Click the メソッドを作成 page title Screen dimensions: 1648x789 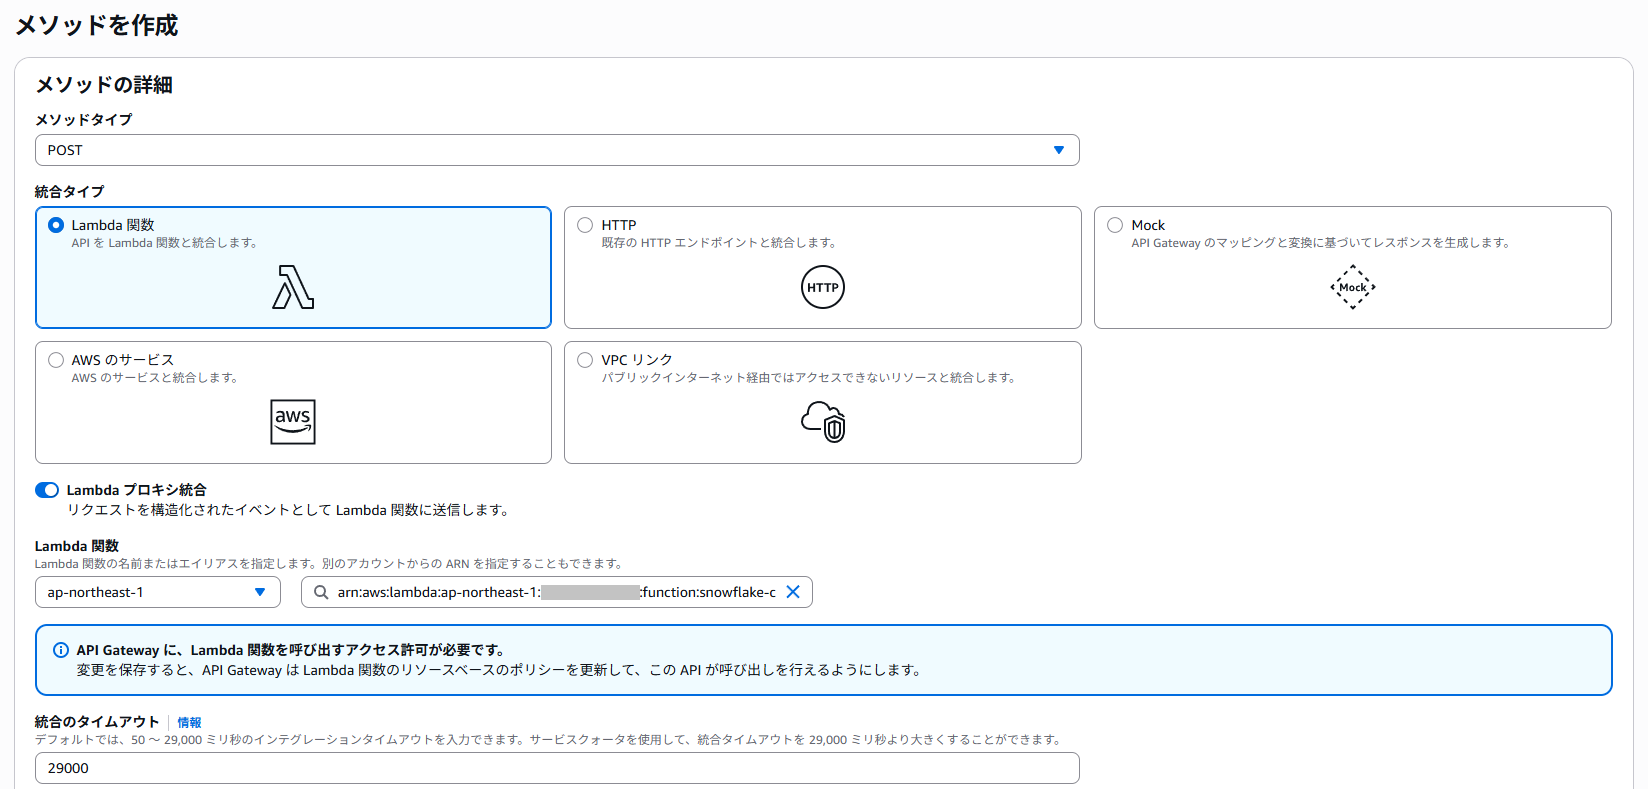coord(96,25)
